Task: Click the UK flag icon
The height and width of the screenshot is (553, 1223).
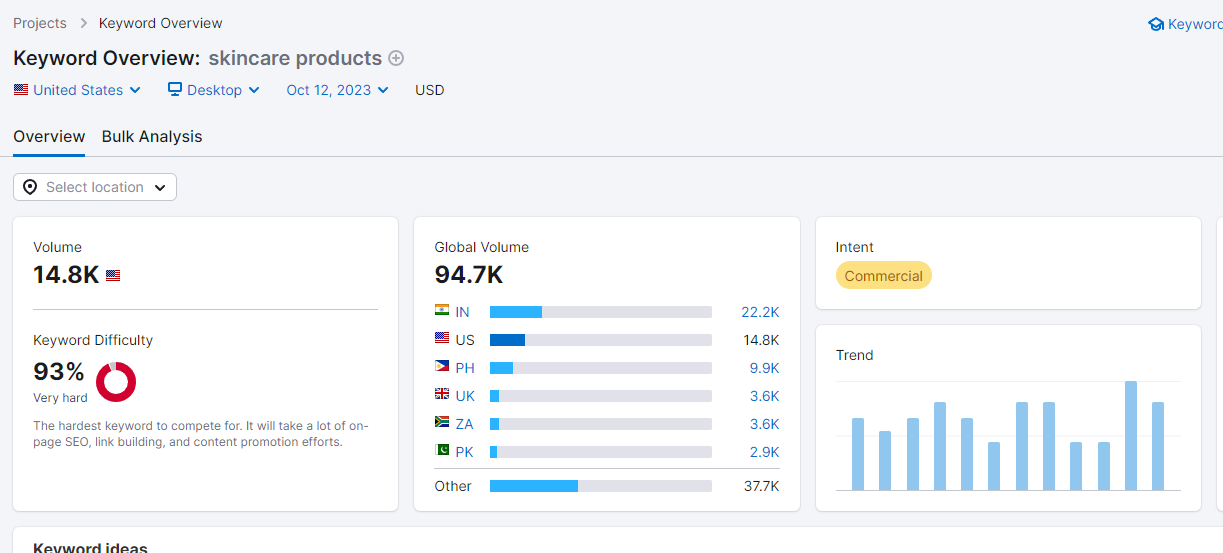Action: point(442,396)
